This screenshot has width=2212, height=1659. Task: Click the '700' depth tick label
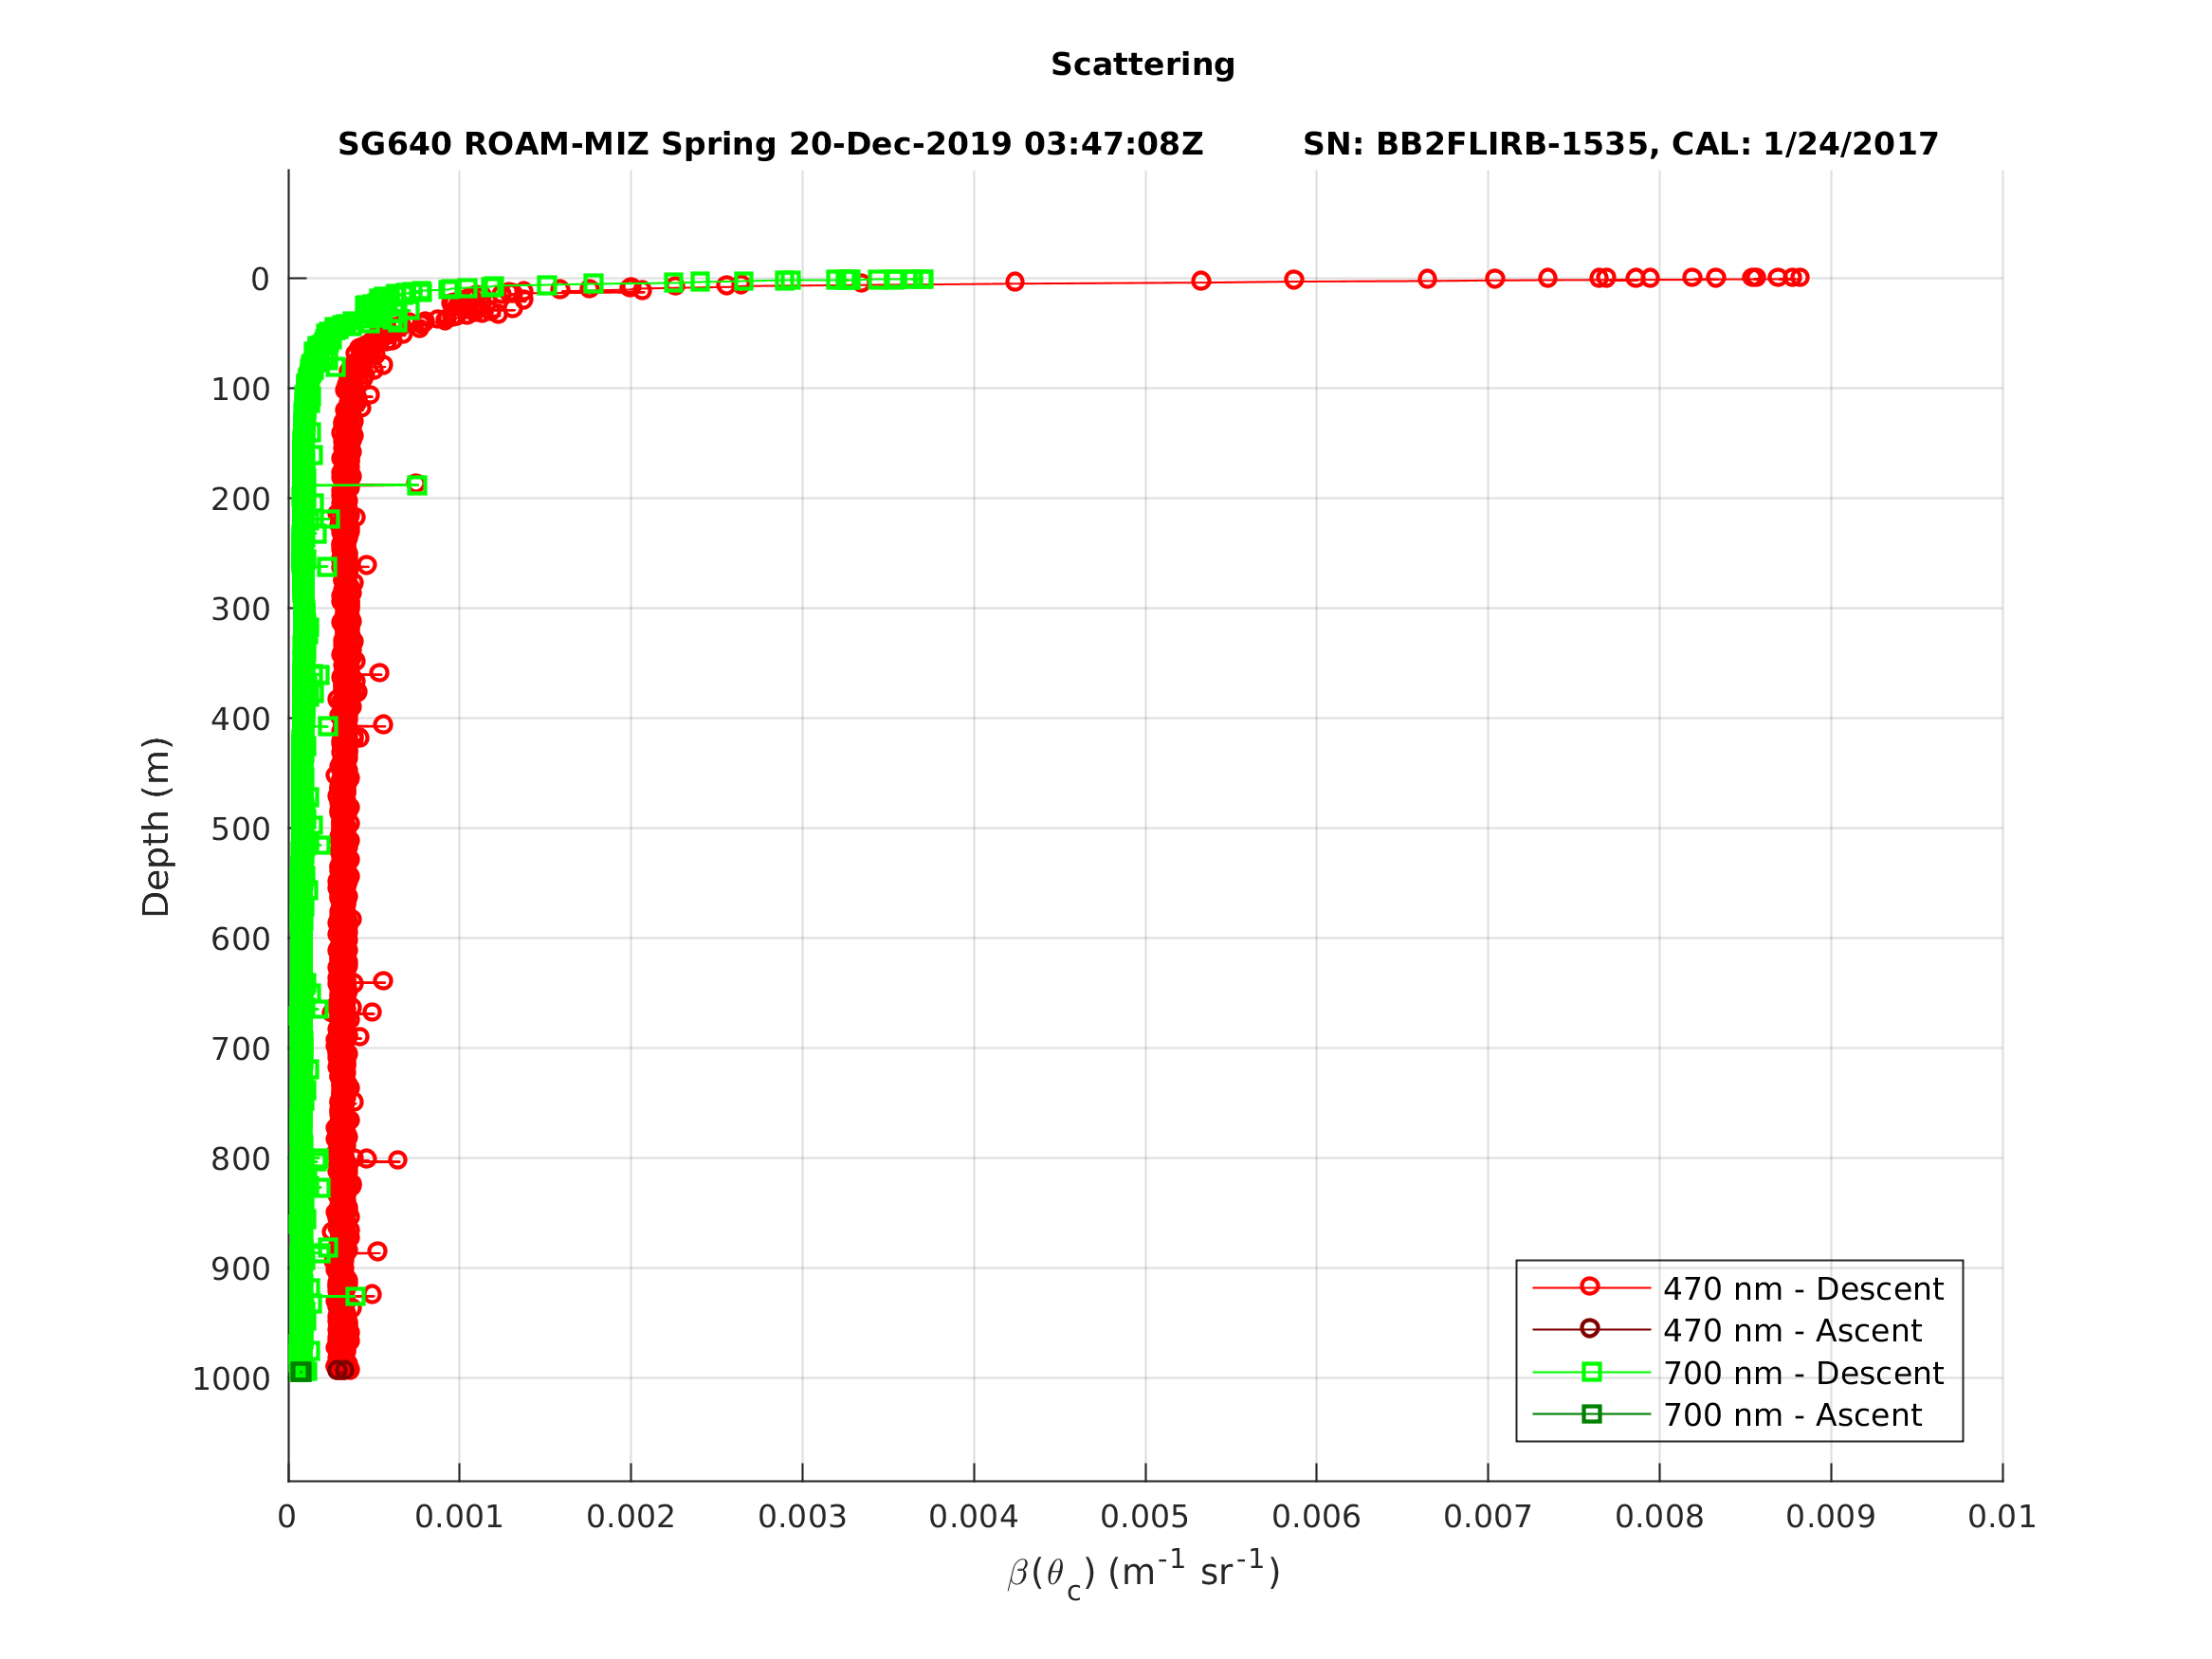[x=241, y=1049]
